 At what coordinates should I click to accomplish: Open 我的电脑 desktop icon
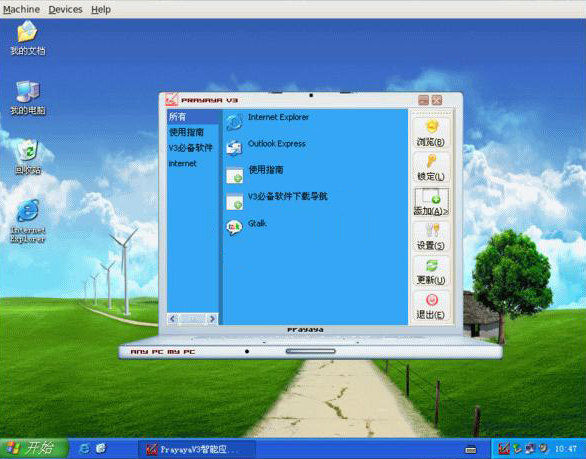click(x=27, y=98)
